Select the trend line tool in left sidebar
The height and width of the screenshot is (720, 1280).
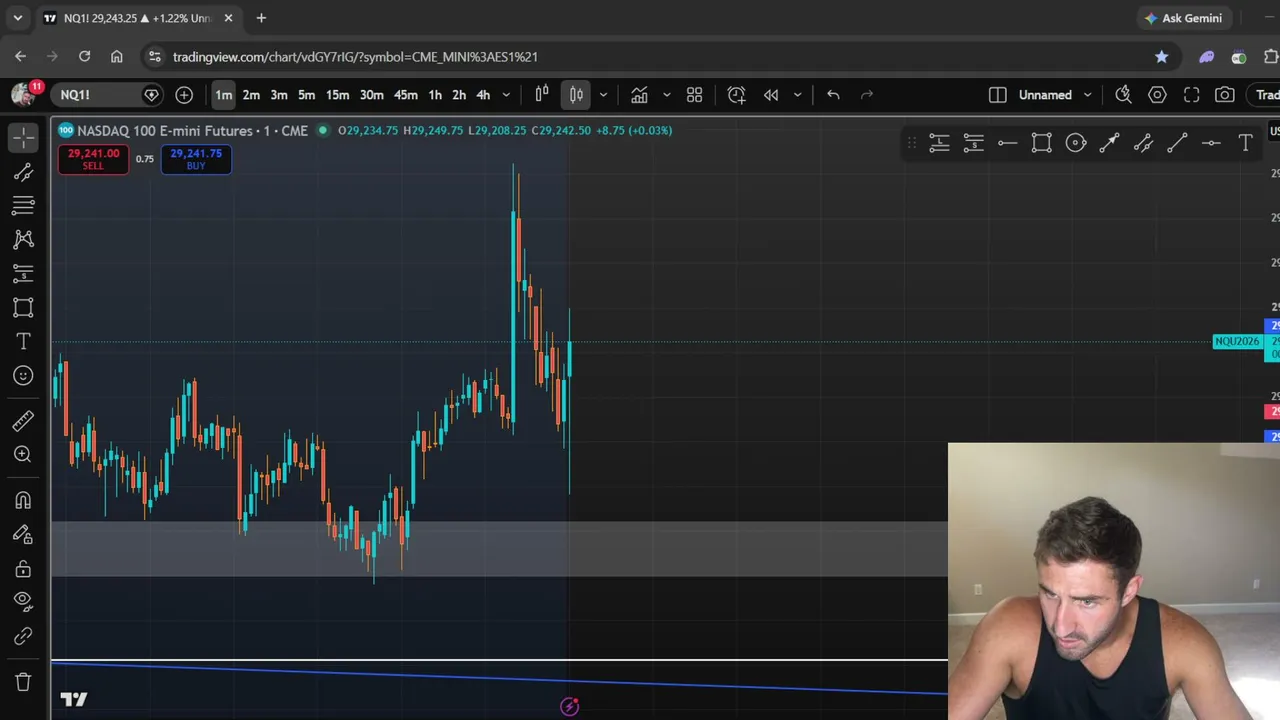click(23, 172)
